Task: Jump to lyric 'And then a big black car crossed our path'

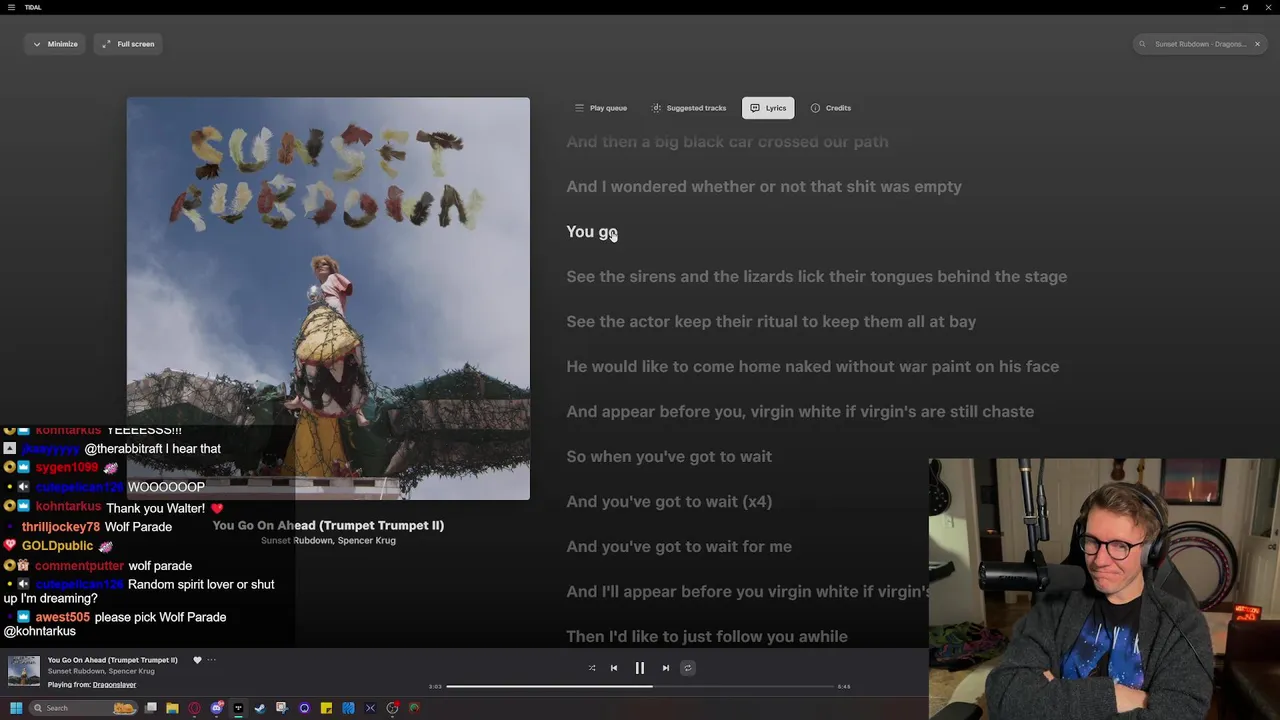Action: [727, 142]
